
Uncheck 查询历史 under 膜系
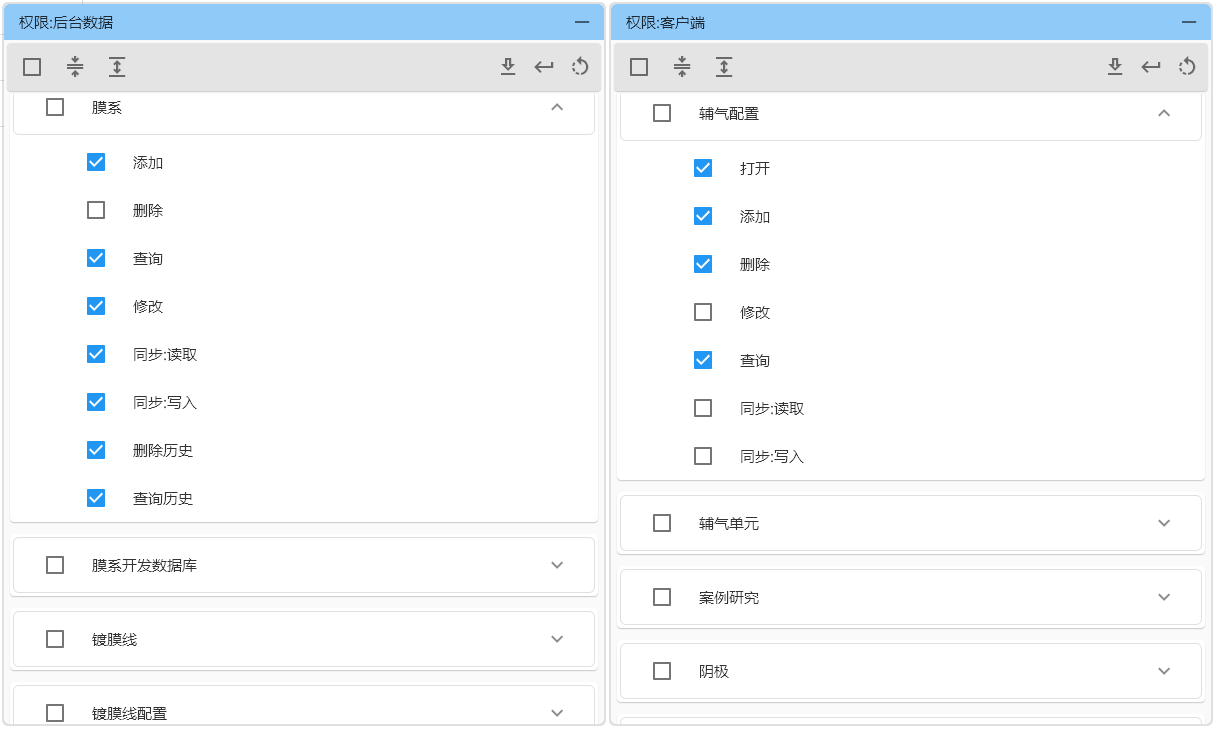[96, 498]
